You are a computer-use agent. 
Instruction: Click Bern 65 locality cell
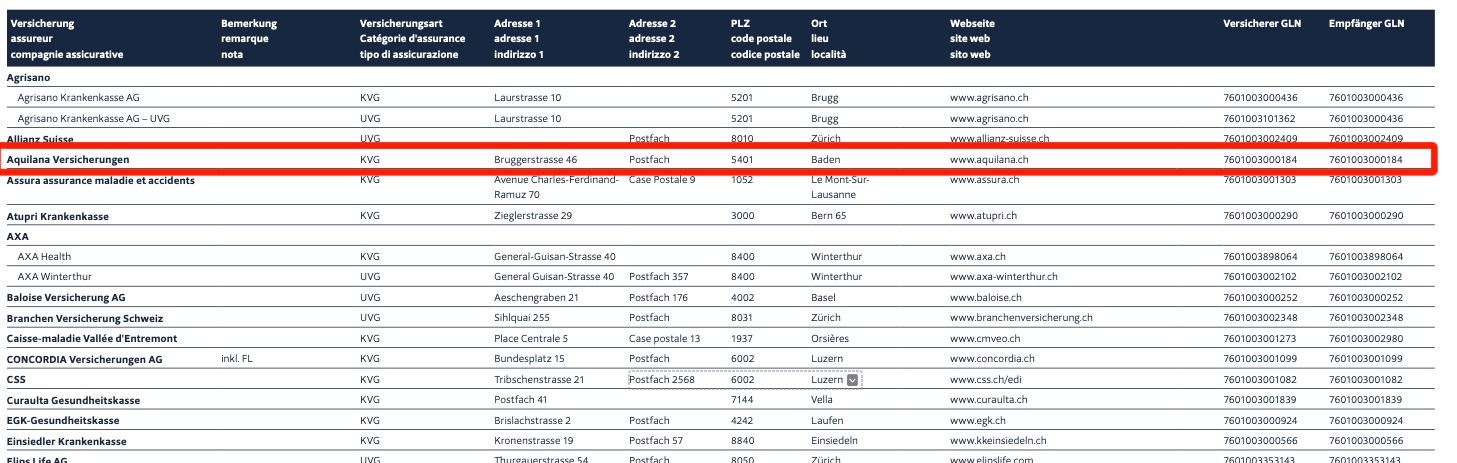coord(829,216)
